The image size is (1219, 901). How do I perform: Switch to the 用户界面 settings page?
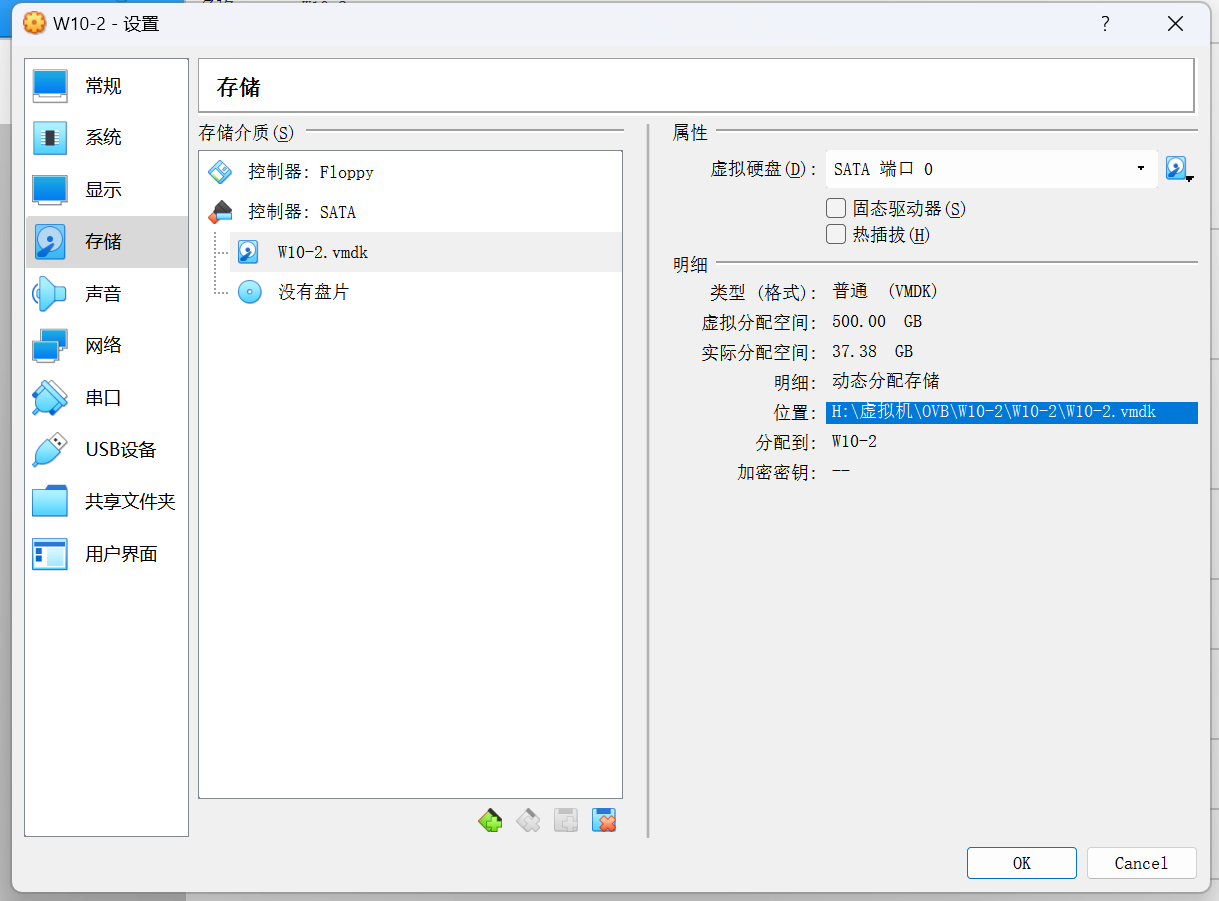(x=106, y=553)
